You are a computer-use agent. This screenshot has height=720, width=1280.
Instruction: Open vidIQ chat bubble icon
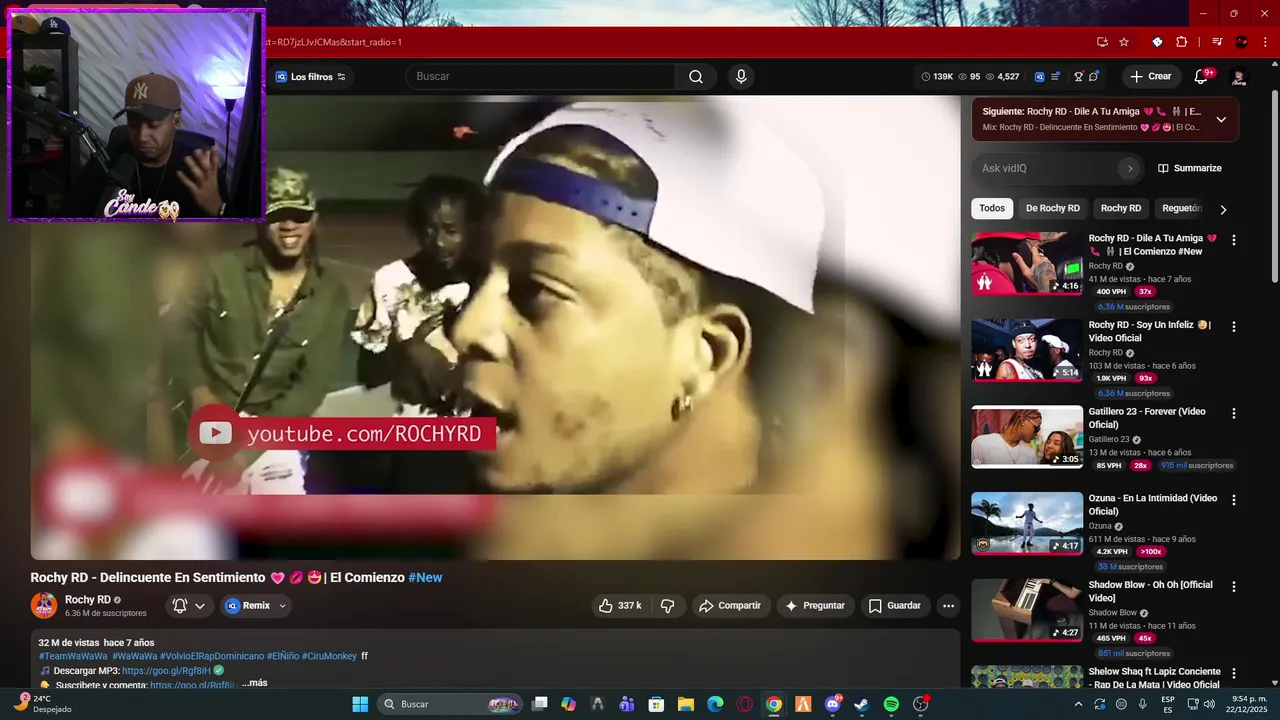[x=1094, y=77]
